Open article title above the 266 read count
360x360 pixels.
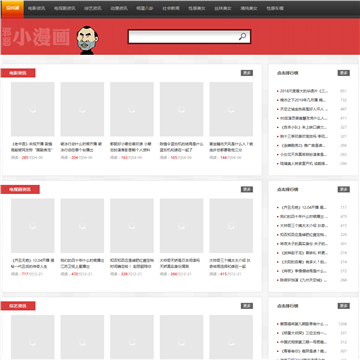(x=181, y=263)
